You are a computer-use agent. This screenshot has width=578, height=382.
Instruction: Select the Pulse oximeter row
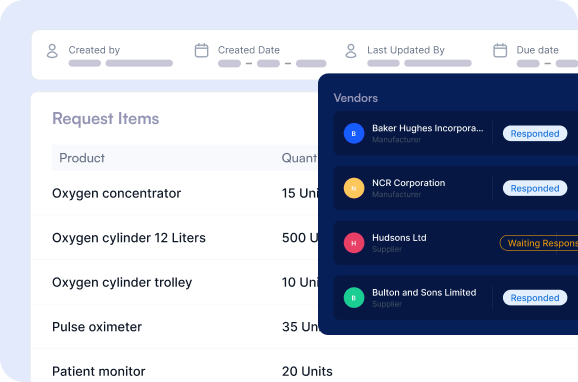174,327
